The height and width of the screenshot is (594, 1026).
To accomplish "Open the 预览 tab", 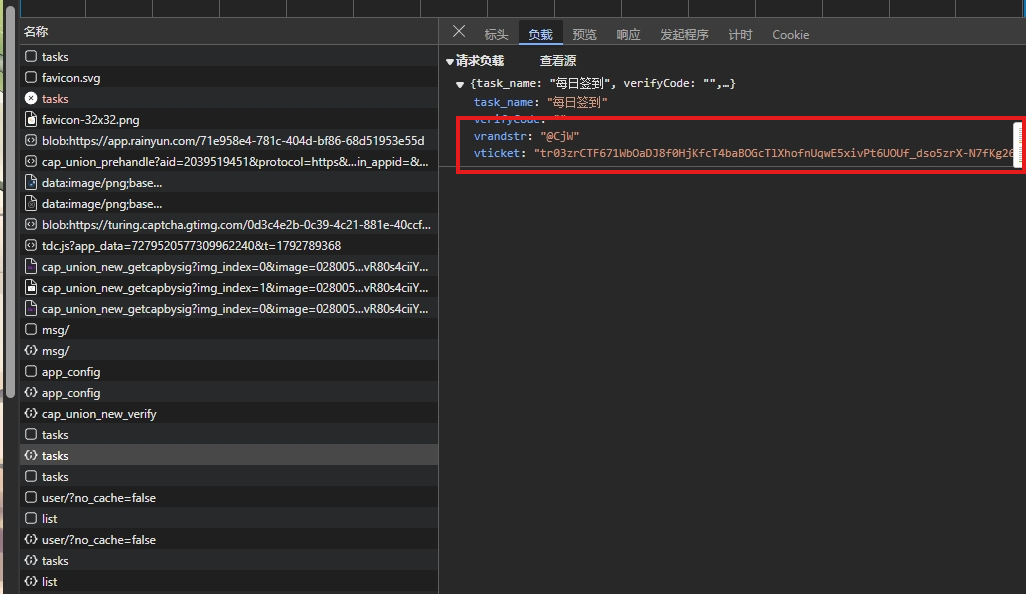I will pyautogui.click(x=584, y=35).
